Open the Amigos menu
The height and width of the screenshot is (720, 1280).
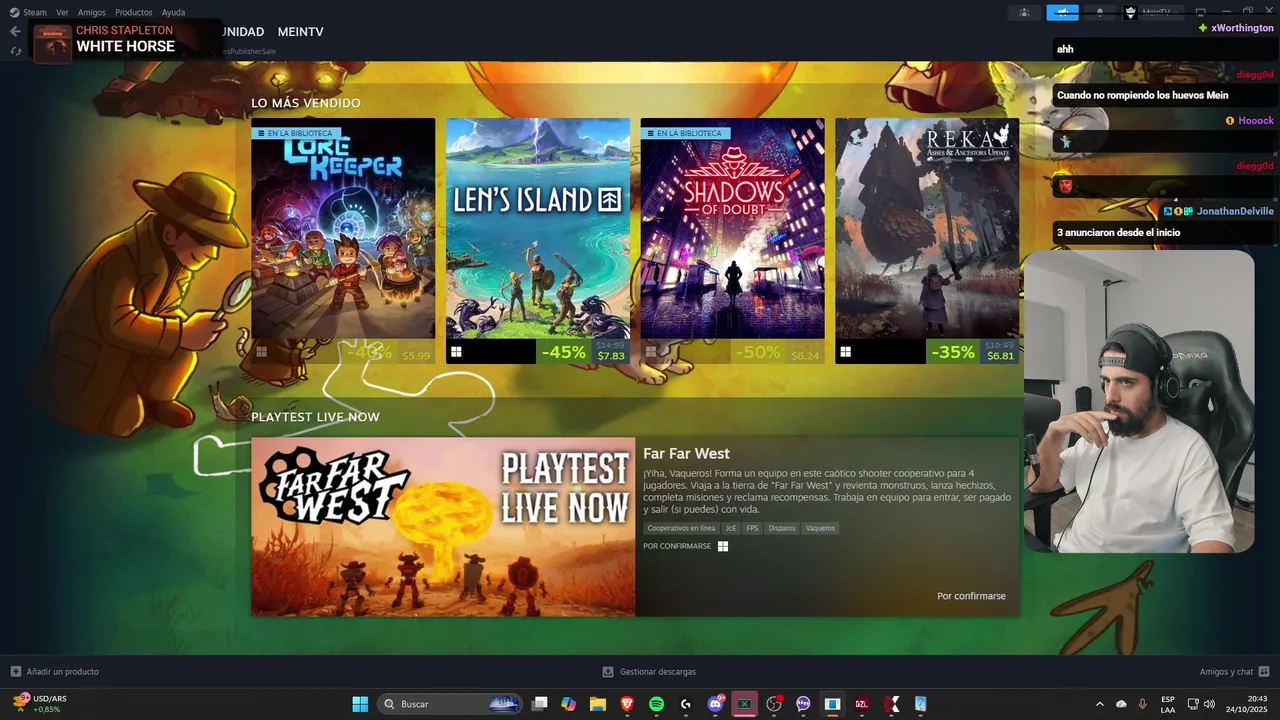[92, 12]
